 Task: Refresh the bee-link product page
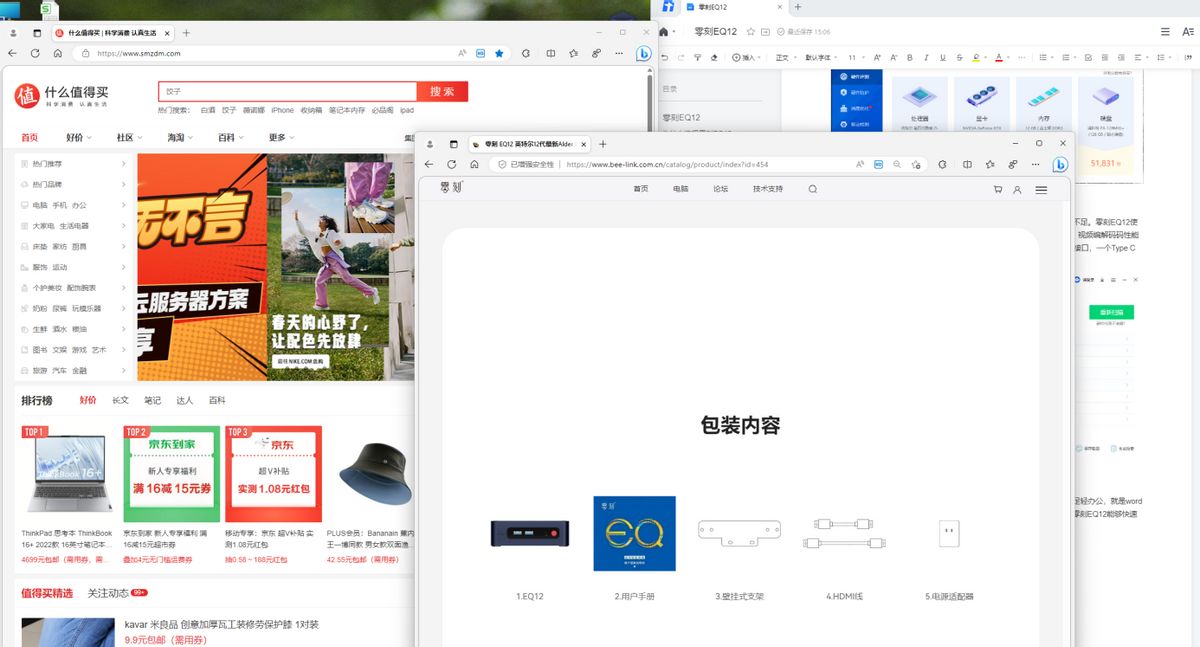[452, 164]
